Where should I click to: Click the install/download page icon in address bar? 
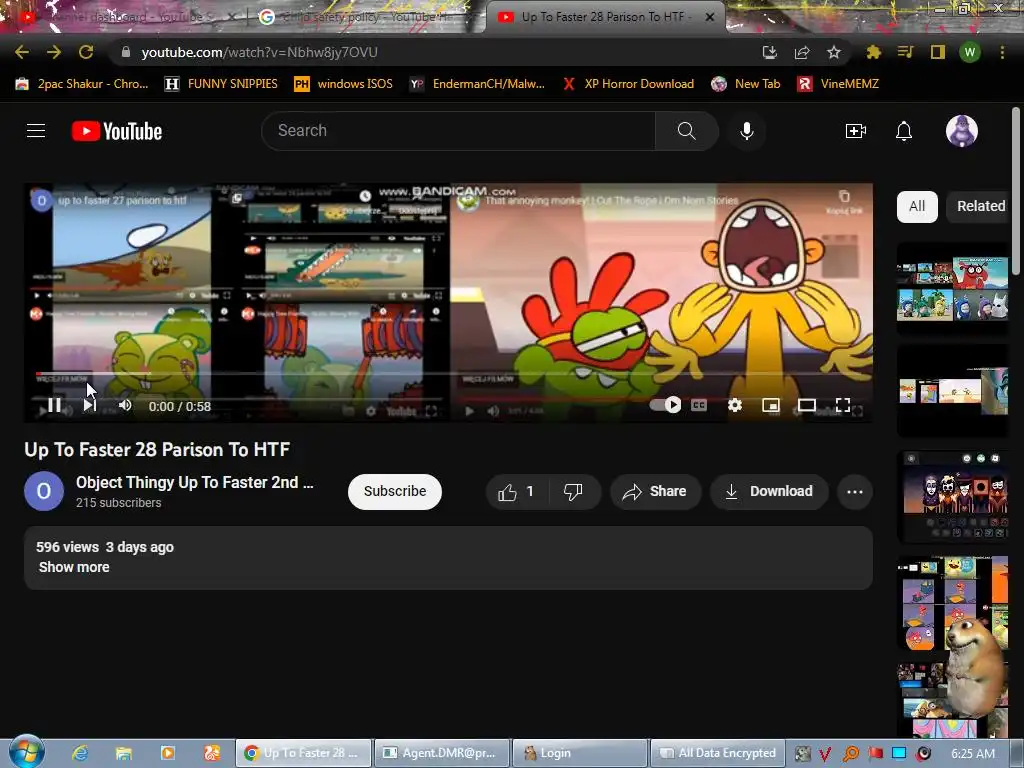769,52
